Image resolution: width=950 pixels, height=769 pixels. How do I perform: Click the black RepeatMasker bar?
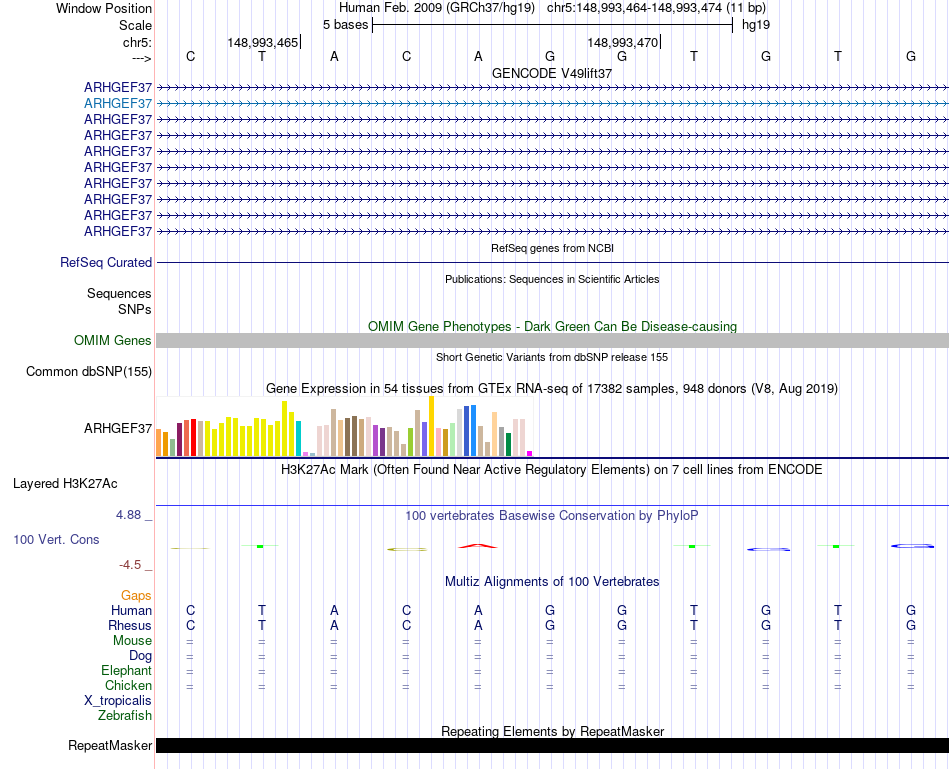[552, 745]
